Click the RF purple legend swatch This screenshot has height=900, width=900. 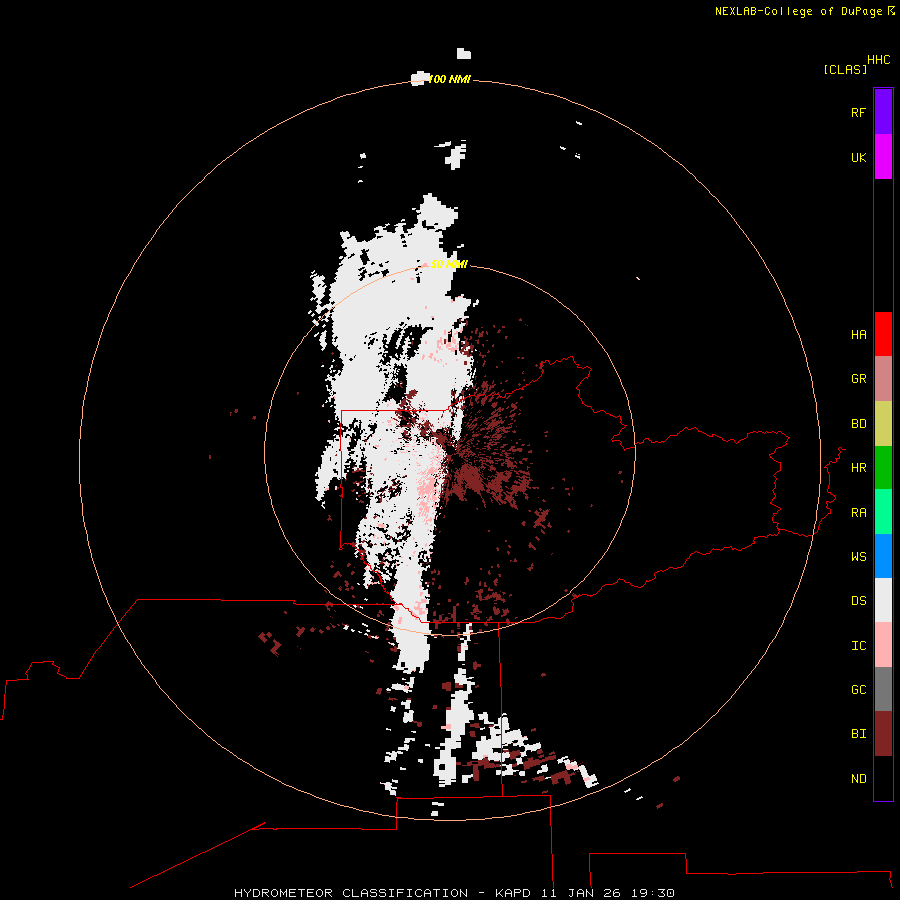(x=883, y=112)
